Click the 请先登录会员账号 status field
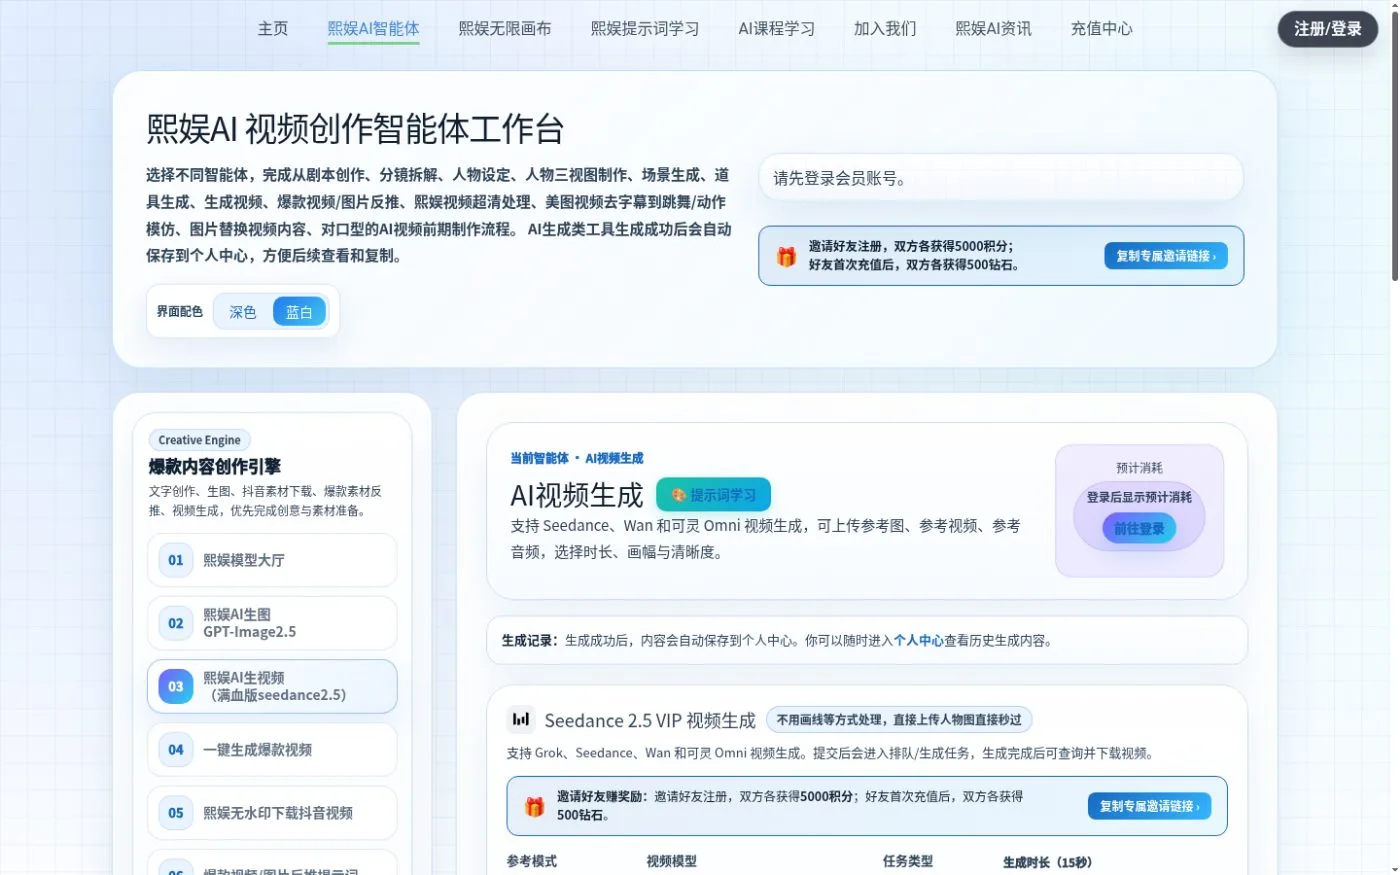Screen dimensions: 1400x875 (x=1001, y=178)
